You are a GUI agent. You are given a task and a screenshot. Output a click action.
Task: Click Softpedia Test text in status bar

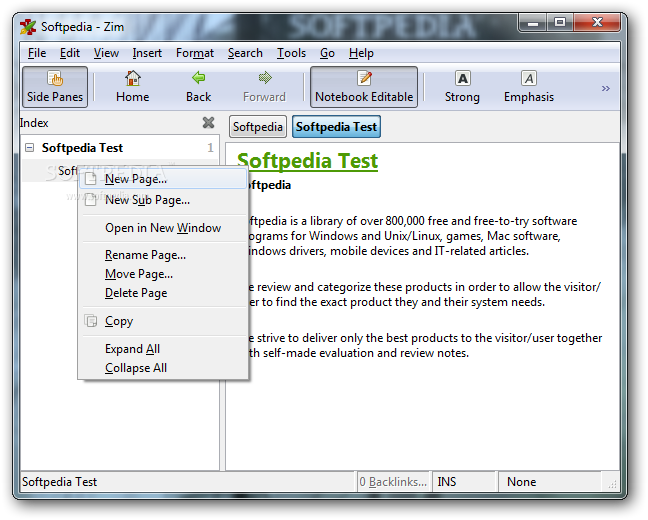[59, 482]
